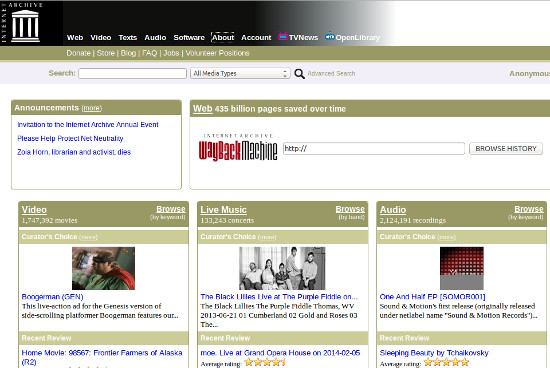Open Invitation to the Internet Archive Annual Event
This screenshot has height=368, width=550.
88,125
